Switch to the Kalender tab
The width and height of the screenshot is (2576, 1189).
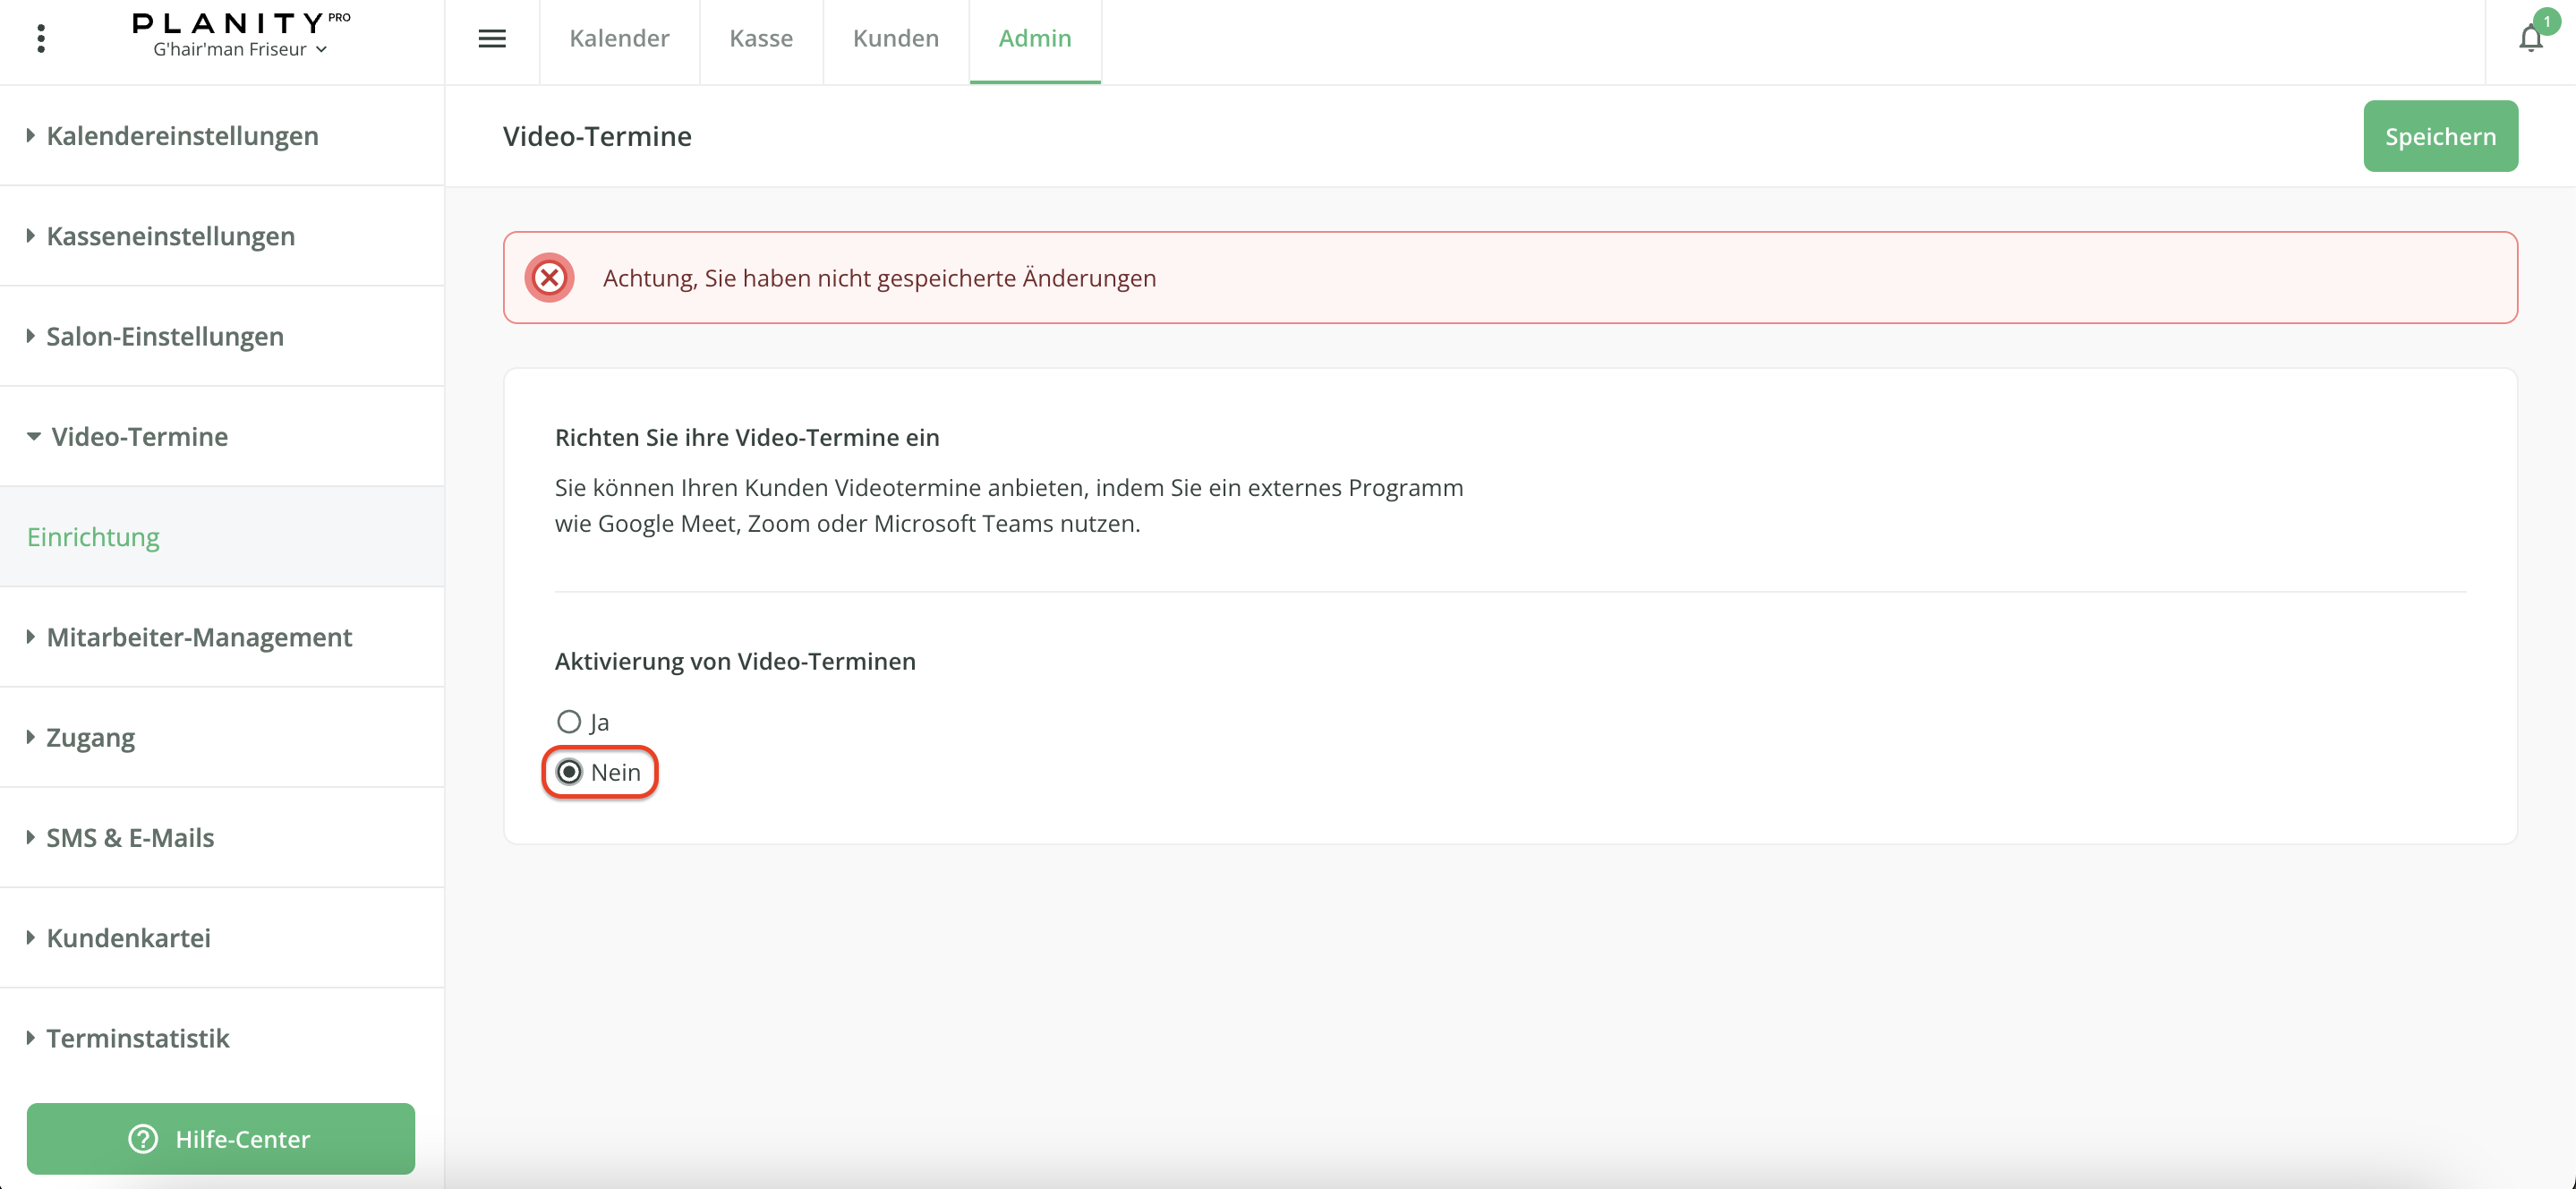point(619,39)
